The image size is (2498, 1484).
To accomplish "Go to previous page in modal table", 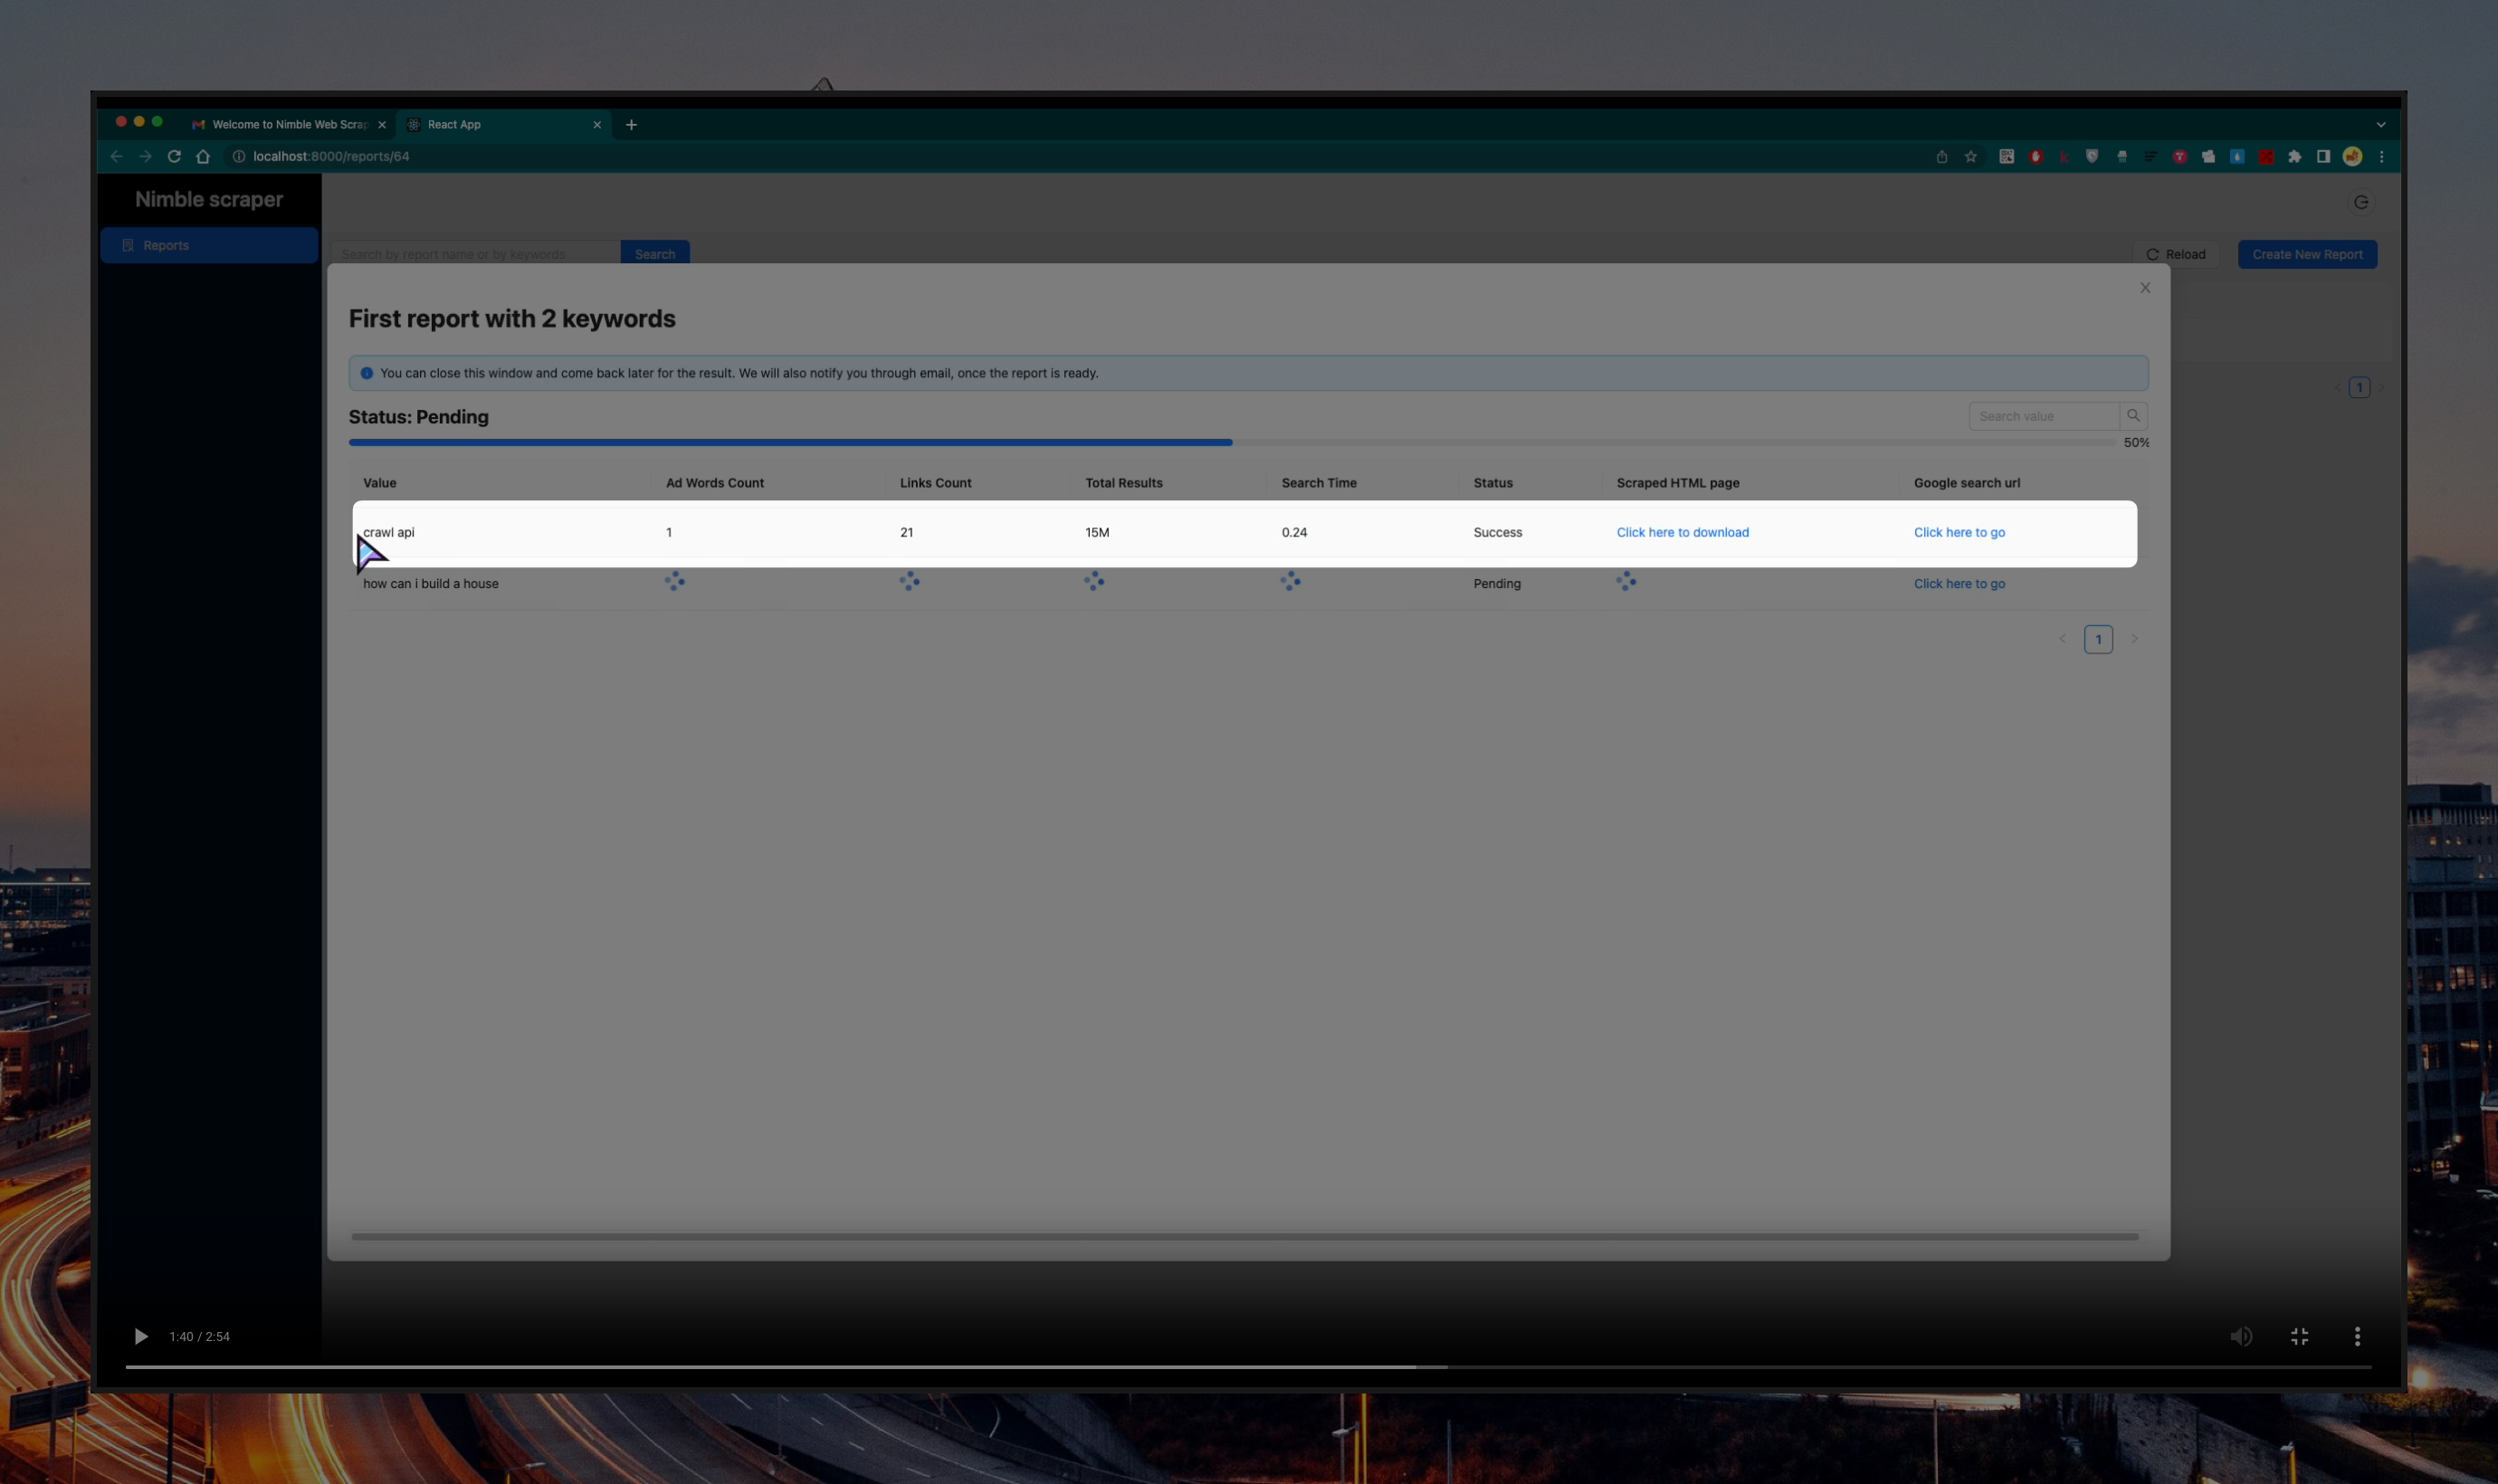I will pos(2062,639).
